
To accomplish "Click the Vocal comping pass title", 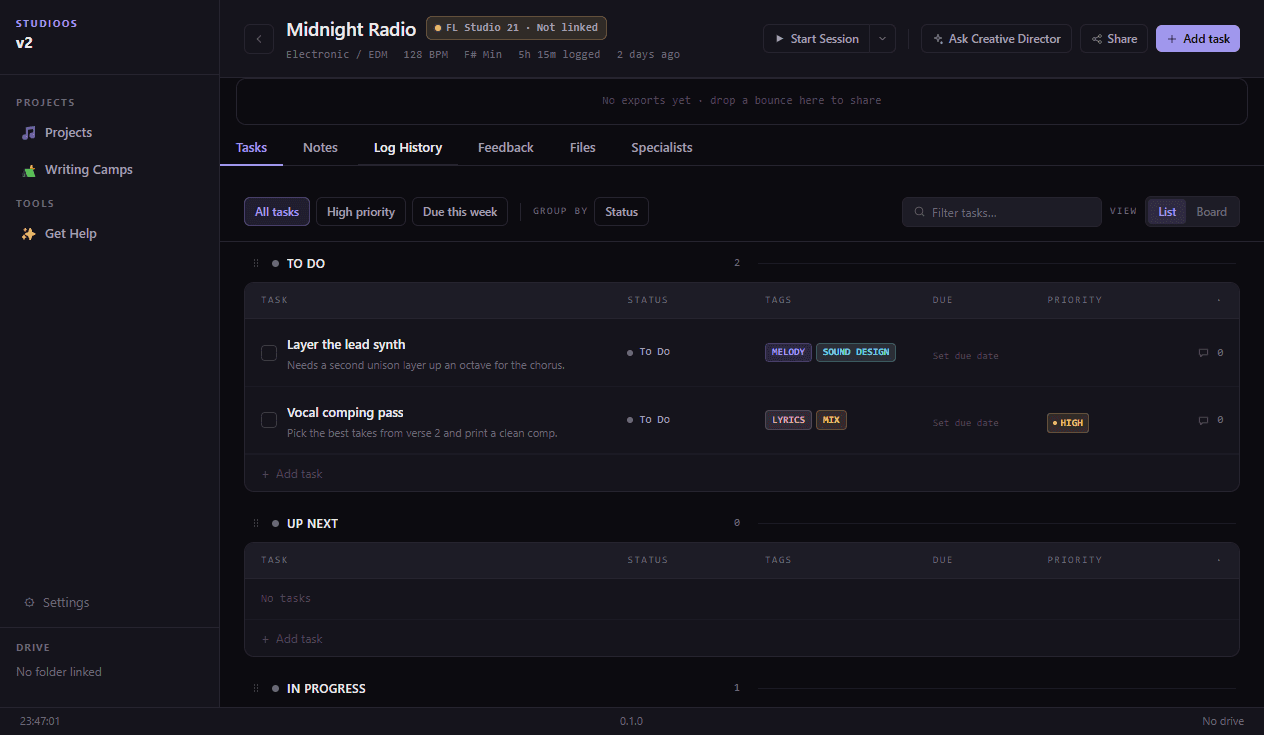I will pos(345,413).
